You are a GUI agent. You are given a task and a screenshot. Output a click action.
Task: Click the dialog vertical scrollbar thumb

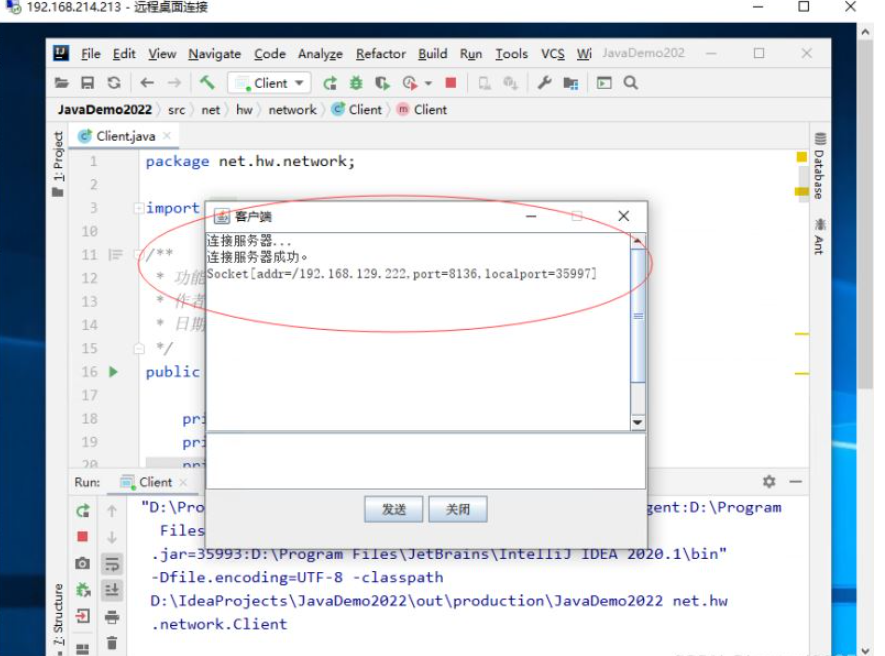638,316
